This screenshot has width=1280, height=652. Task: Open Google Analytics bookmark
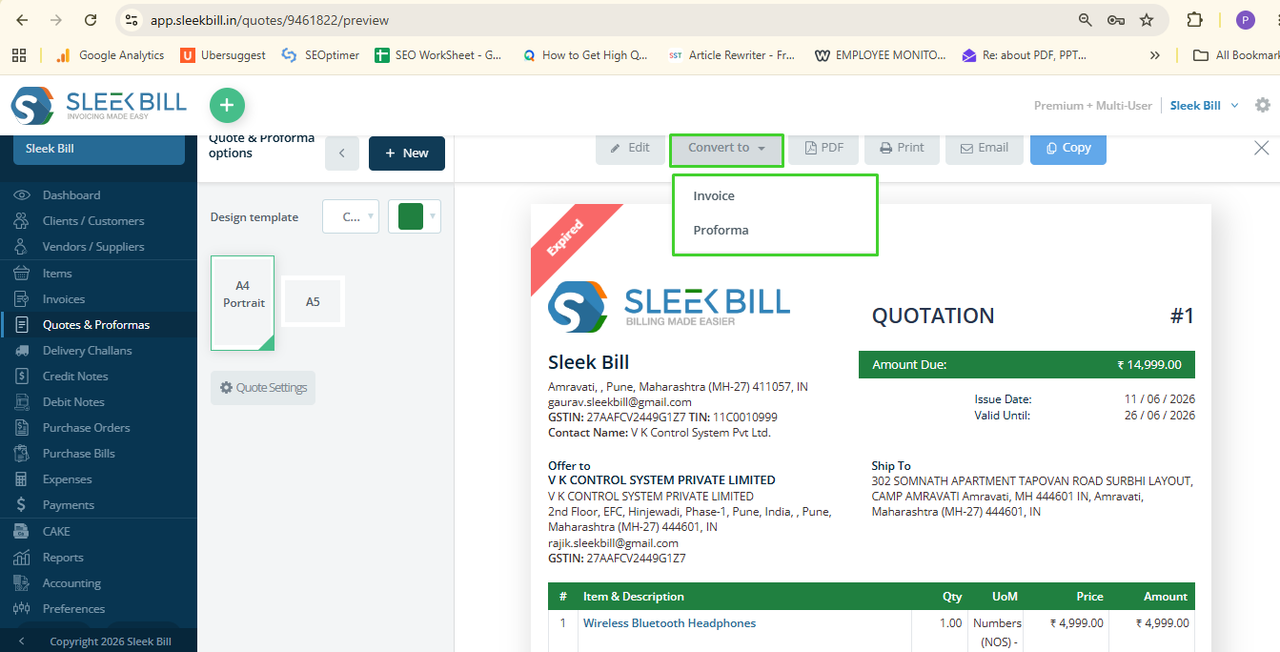(110, 55)
